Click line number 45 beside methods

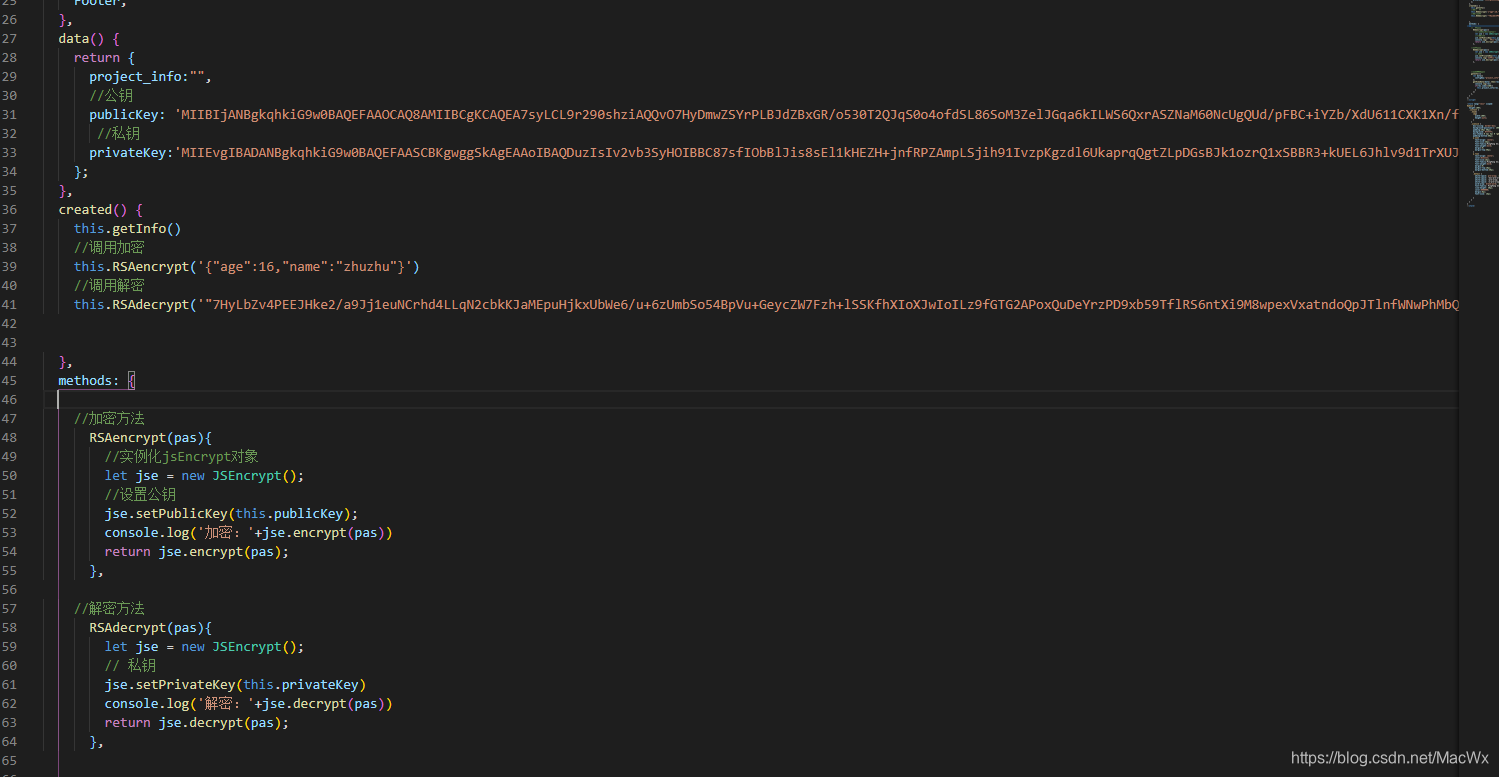pos(10,380)
